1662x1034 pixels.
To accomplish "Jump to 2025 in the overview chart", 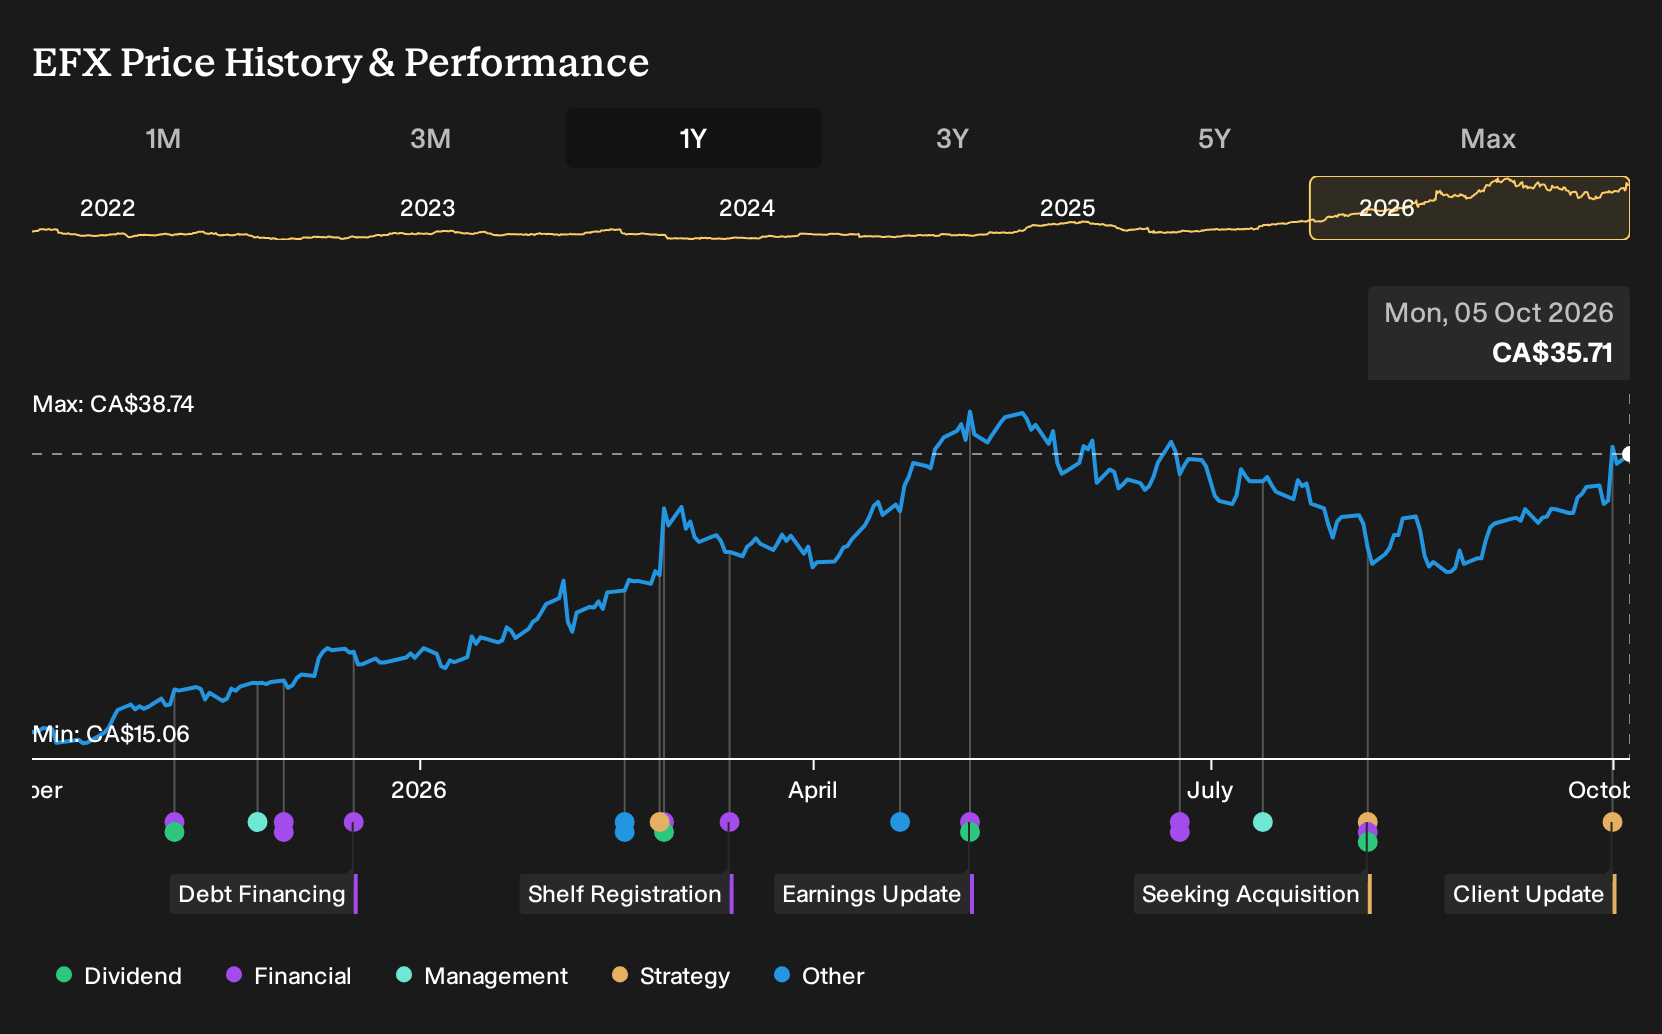I will pos(1067,208).
